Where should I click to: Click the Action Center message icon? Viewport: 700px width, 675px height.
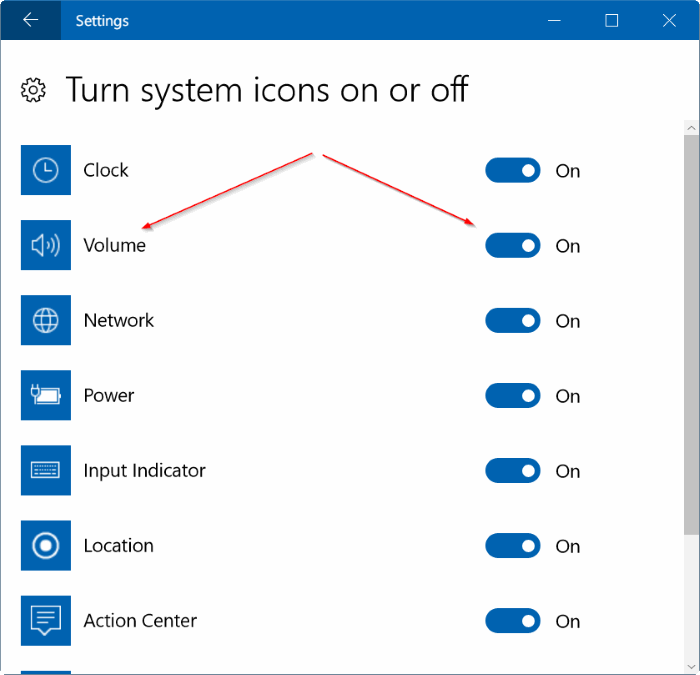46,621
